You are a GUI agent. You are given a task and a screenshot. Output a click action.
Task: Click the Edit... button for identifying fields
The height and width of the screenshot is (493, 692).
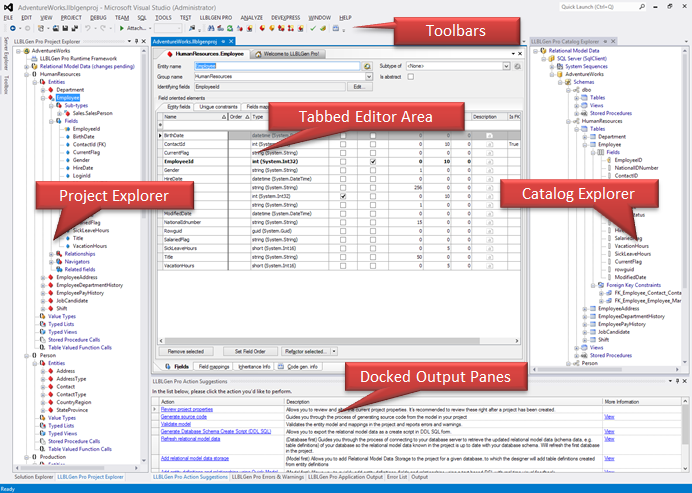click(359, 87)
